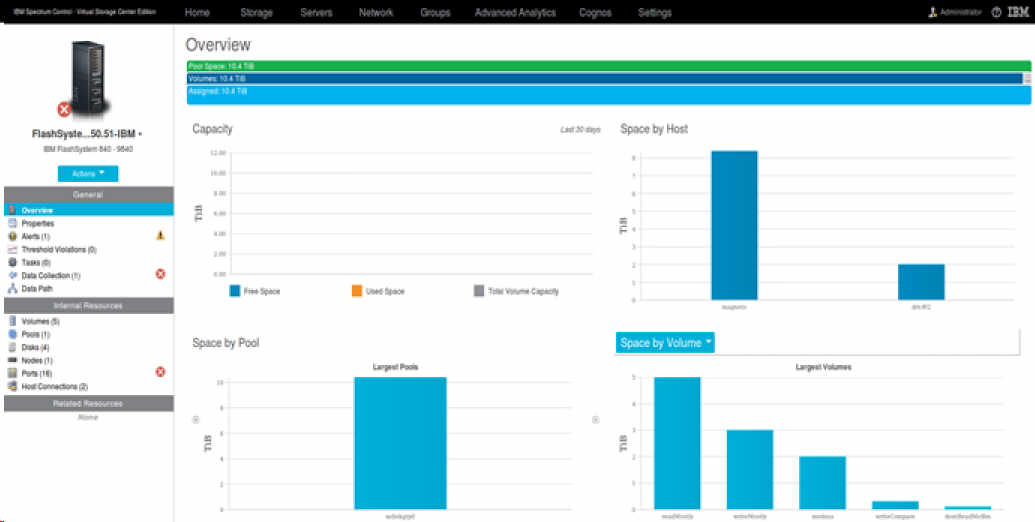This screenshot has height=522, width=1035.
Task: Click the red error icon beside Ports
Action: (160, 372)
